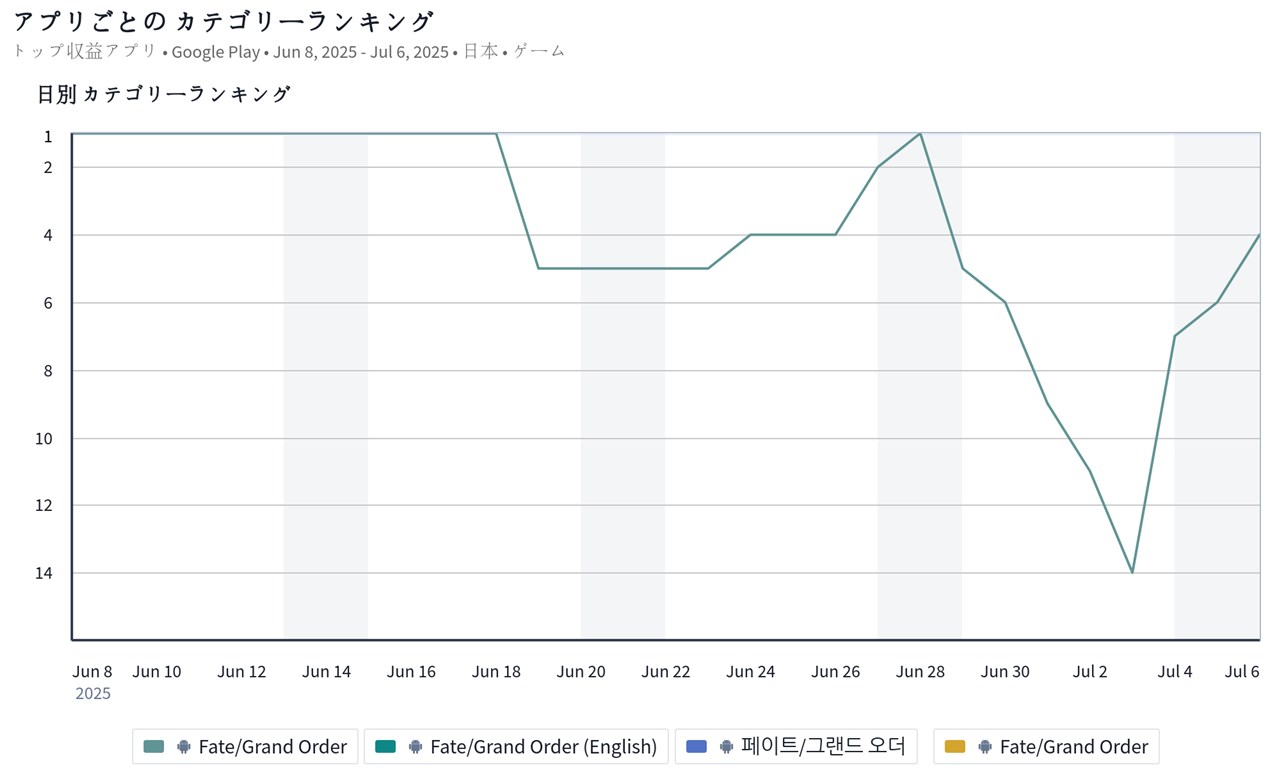The height and width of the screenshot is (768, 1280).
Task: Click the y-axis rank label 14
Action: (x=48, y=573)
